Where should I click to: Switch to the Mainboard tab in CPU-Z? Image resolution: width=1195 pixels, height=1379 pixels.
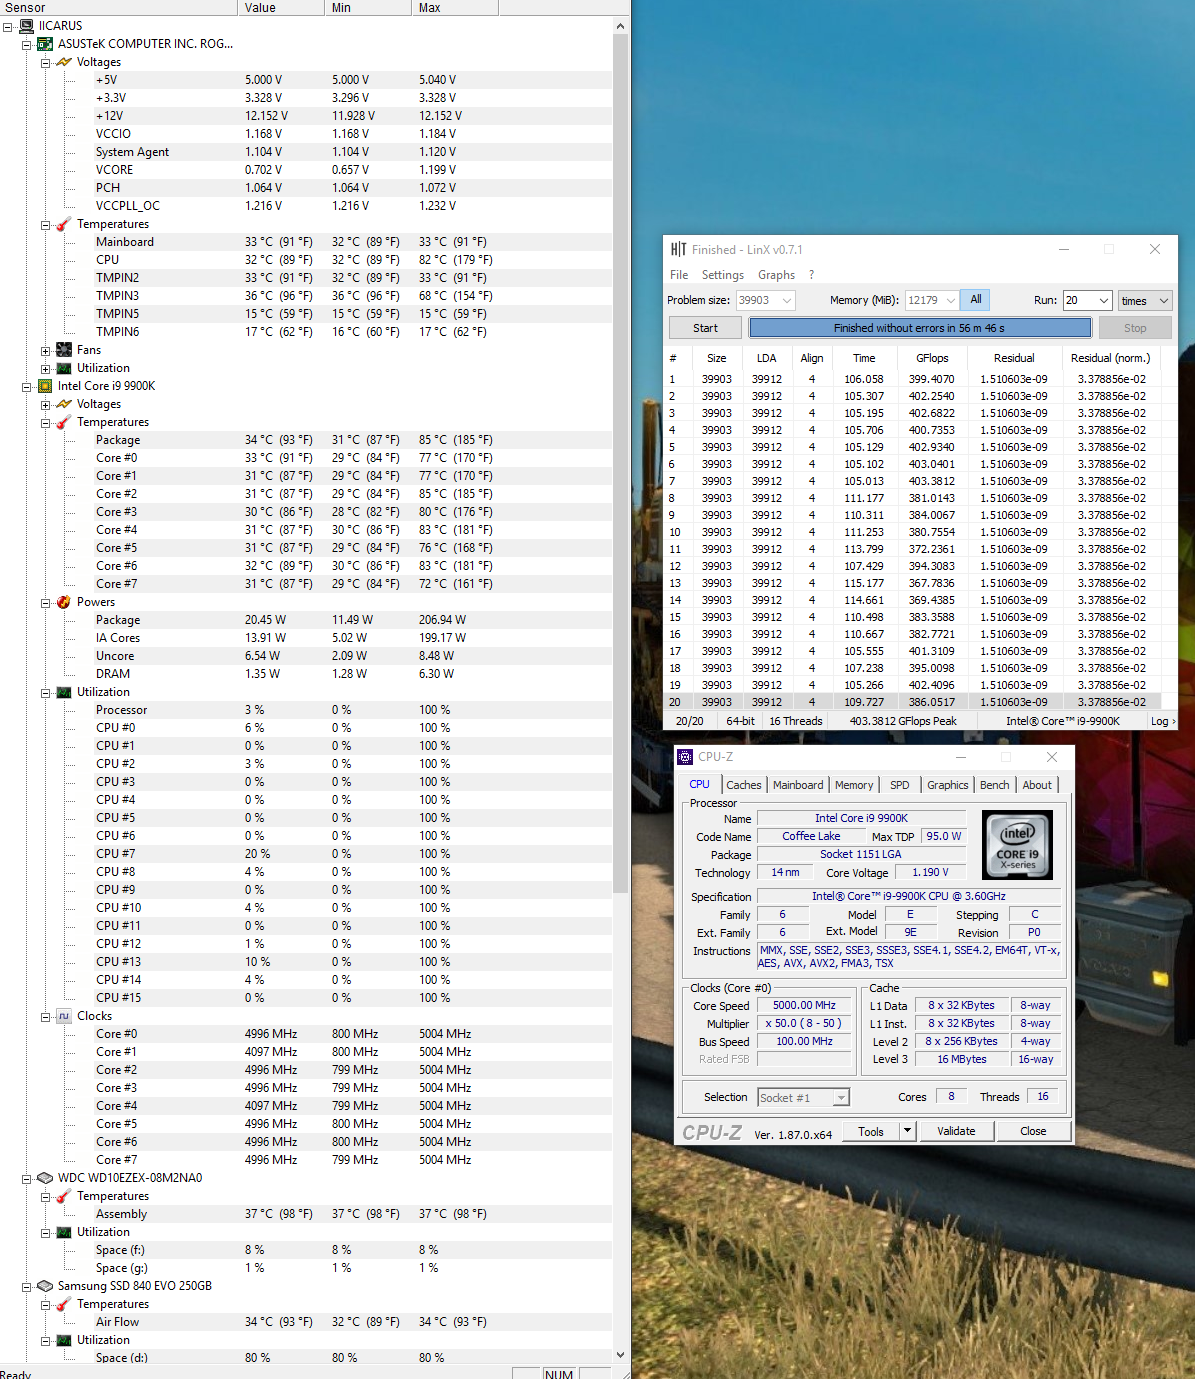[798, 785]
